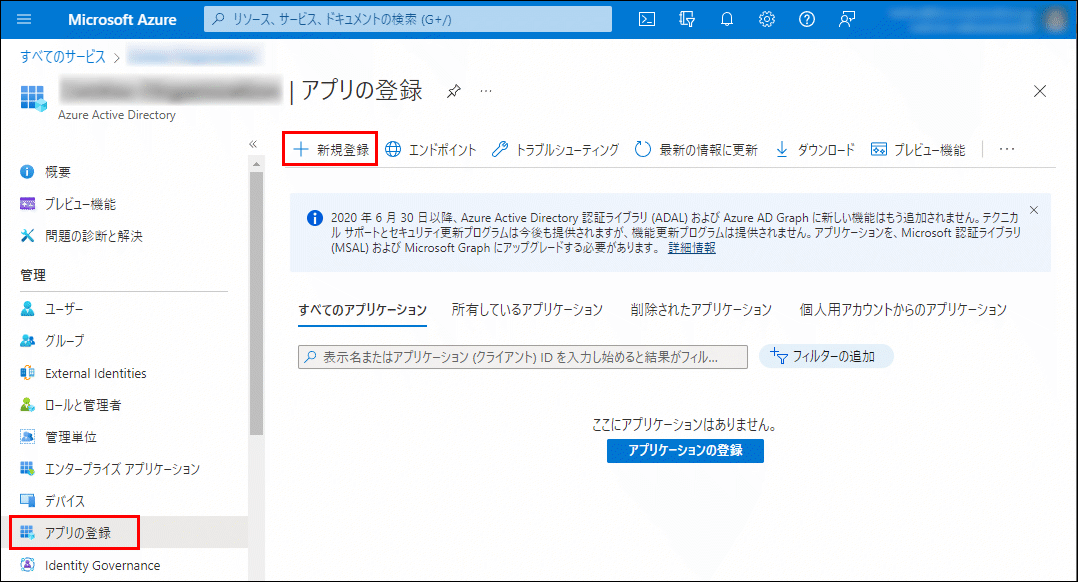Screen dimensions: 1078x582
Task: Pin the アプリの登録 blade
Action: click(x=454, y=91)
